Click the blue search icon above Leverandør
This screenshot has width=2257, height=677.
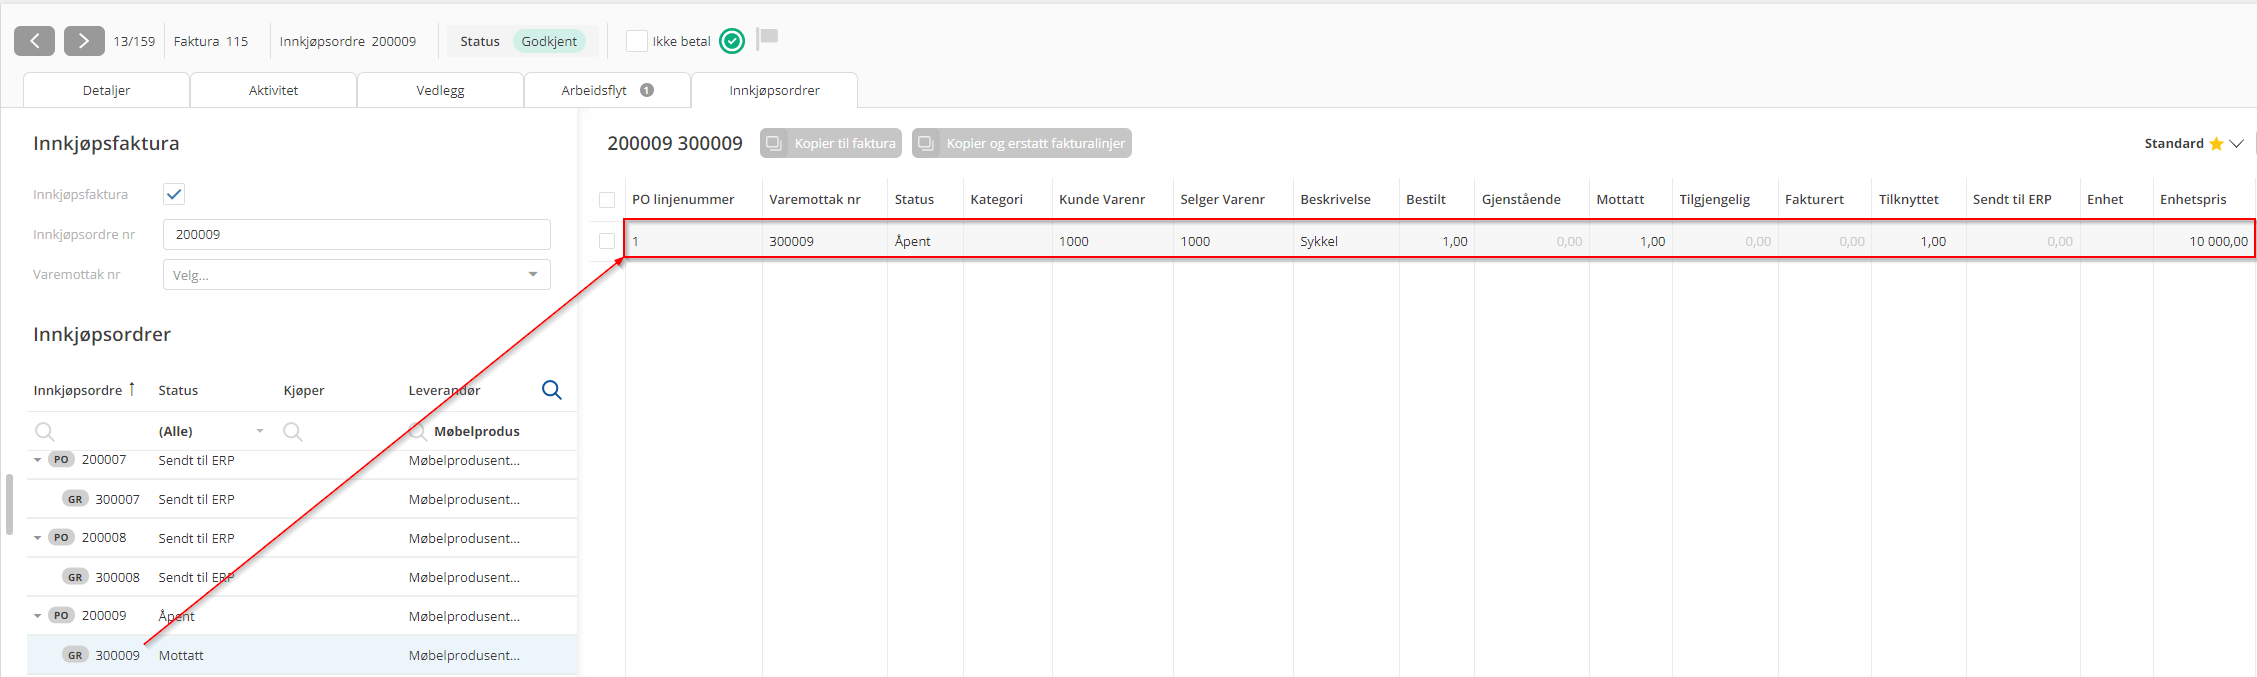551,390
